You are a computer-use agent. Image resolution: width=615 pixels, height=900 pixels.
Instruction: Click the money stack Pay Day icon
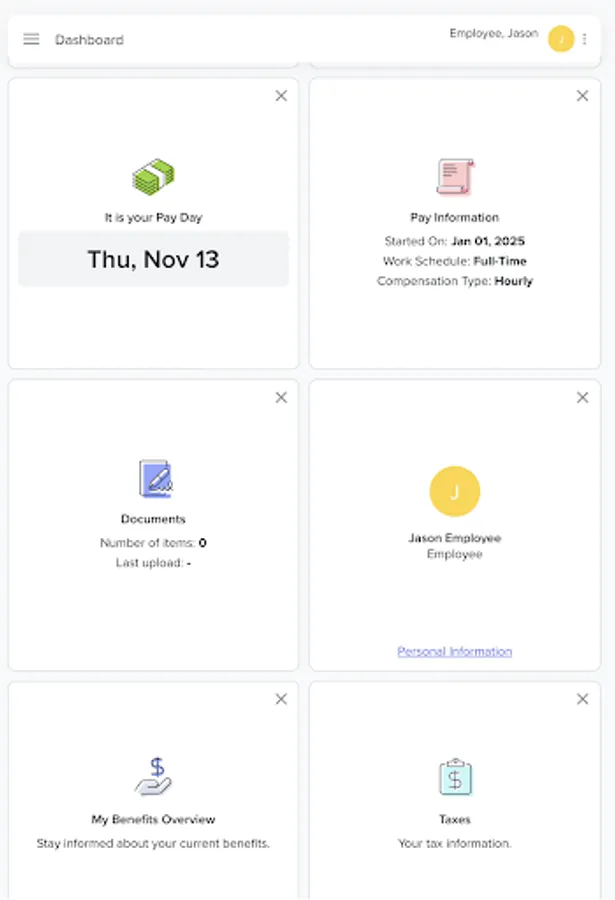(x=152, y=175)
